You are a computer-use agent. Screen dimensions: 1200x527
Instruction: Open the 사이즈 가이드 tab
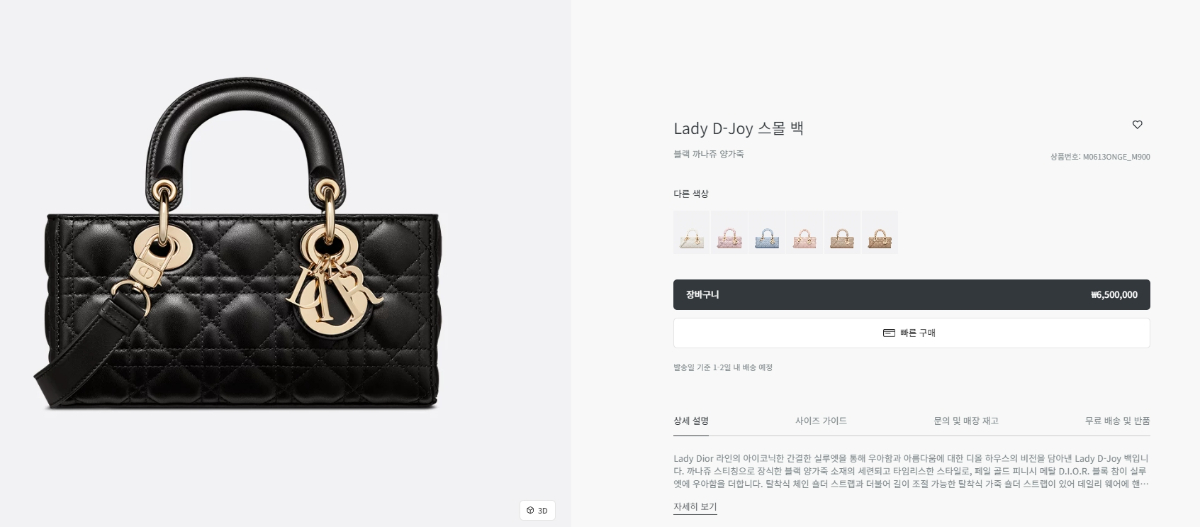(821, 421)
